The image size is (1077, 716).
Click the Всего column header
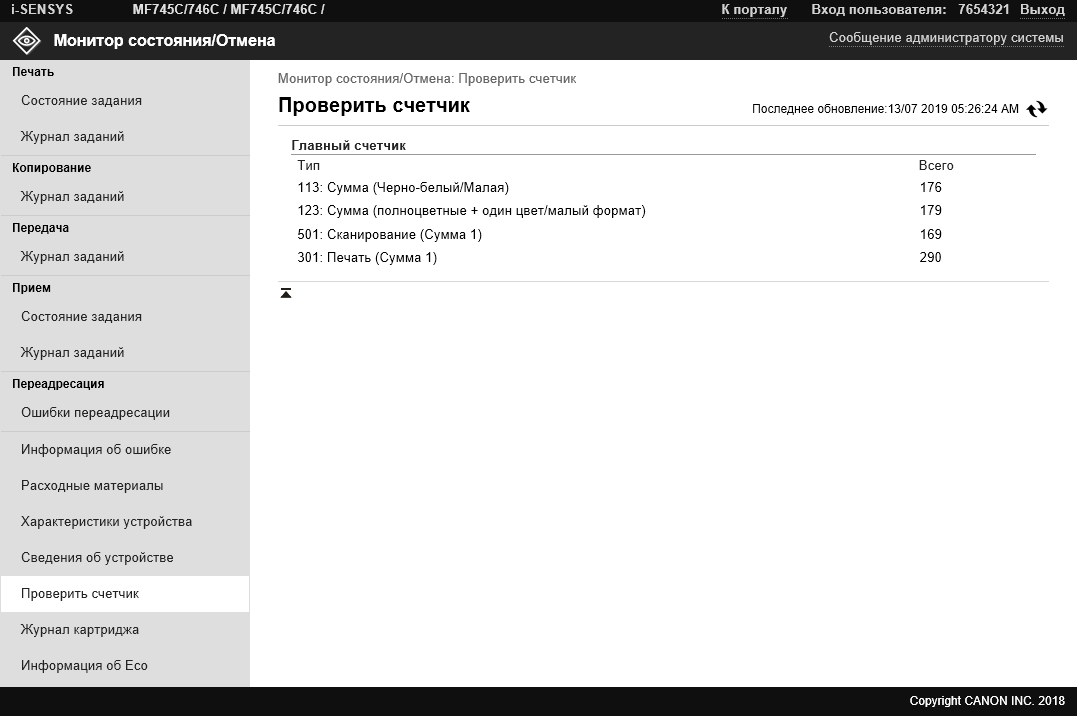point(936,166)
